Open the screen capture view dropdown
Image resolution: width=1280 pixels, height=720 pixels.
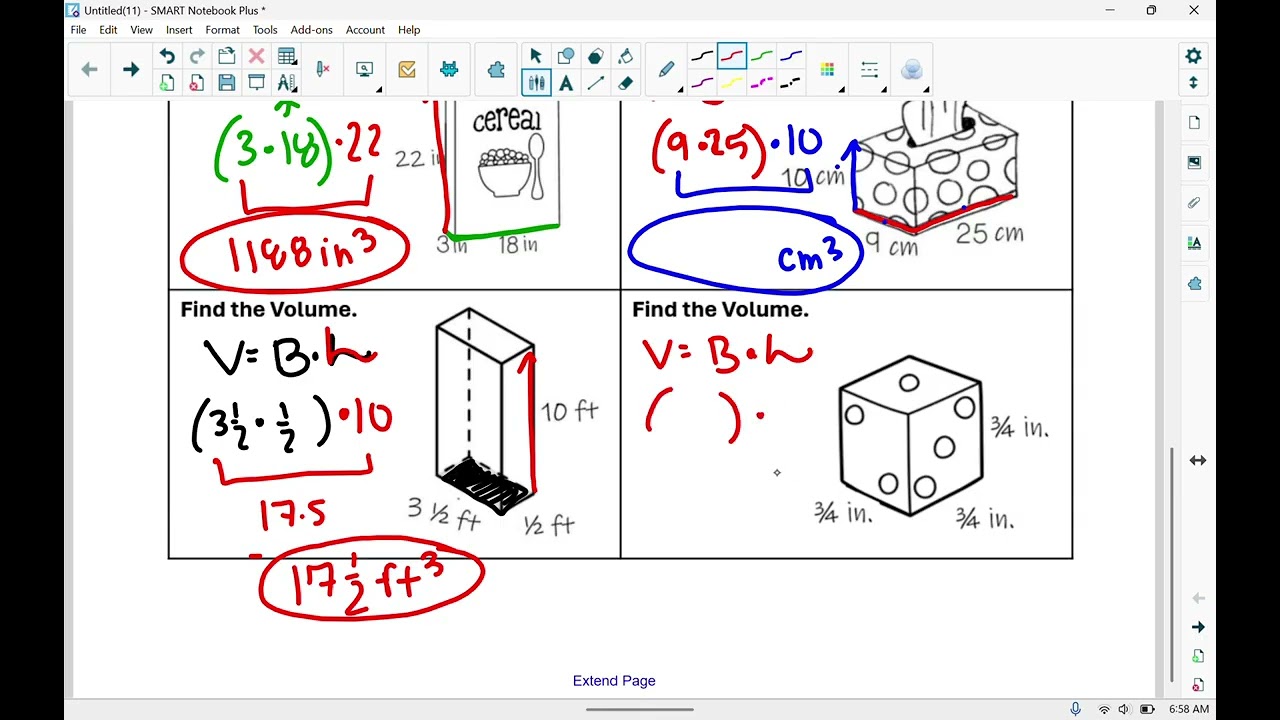367,70
